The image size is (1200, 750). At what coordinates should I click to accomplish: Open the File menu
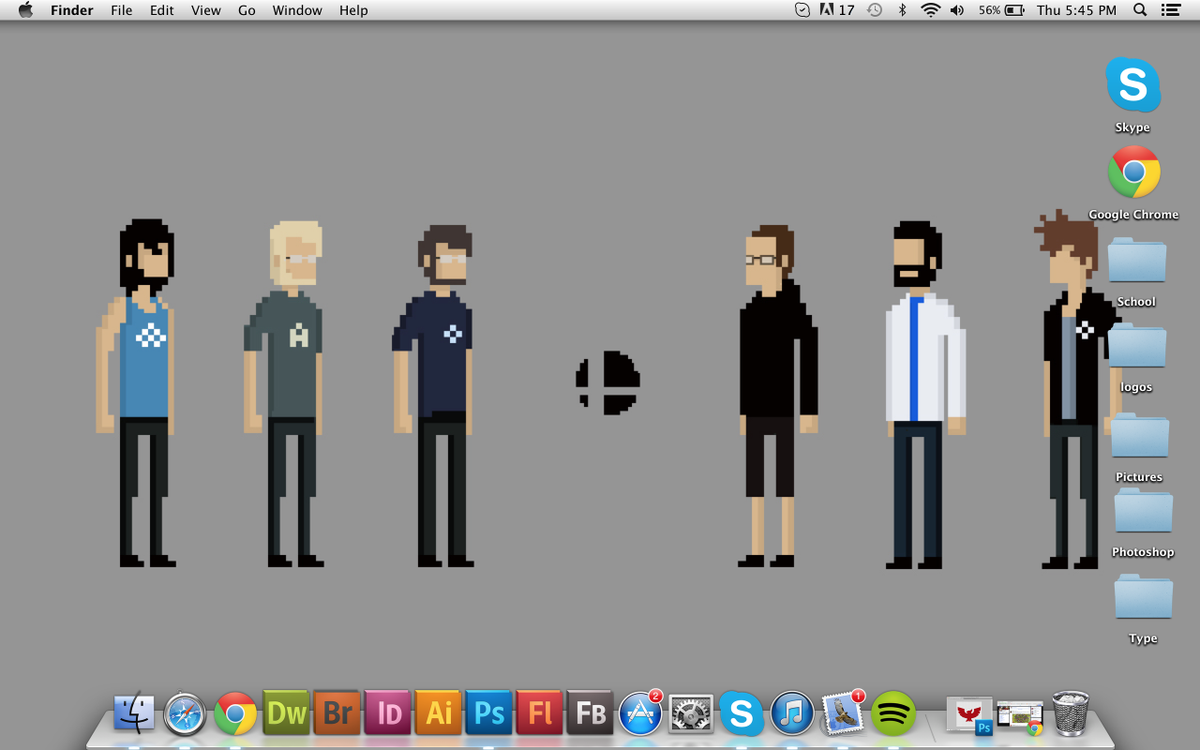(x=121, y=10)
